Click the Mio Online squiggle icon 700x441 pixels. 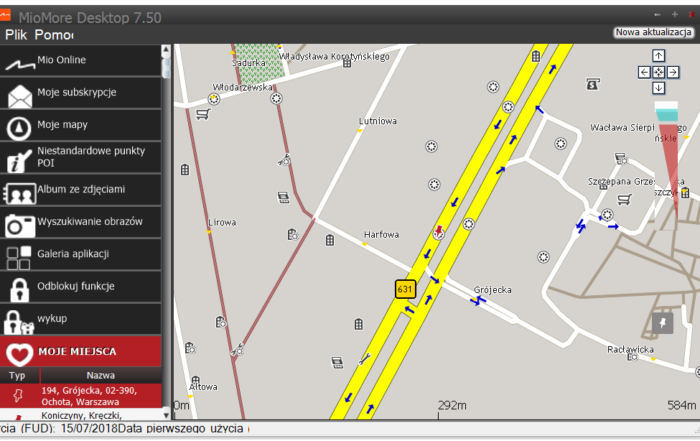pyautogui.click(x=20, y=65)
